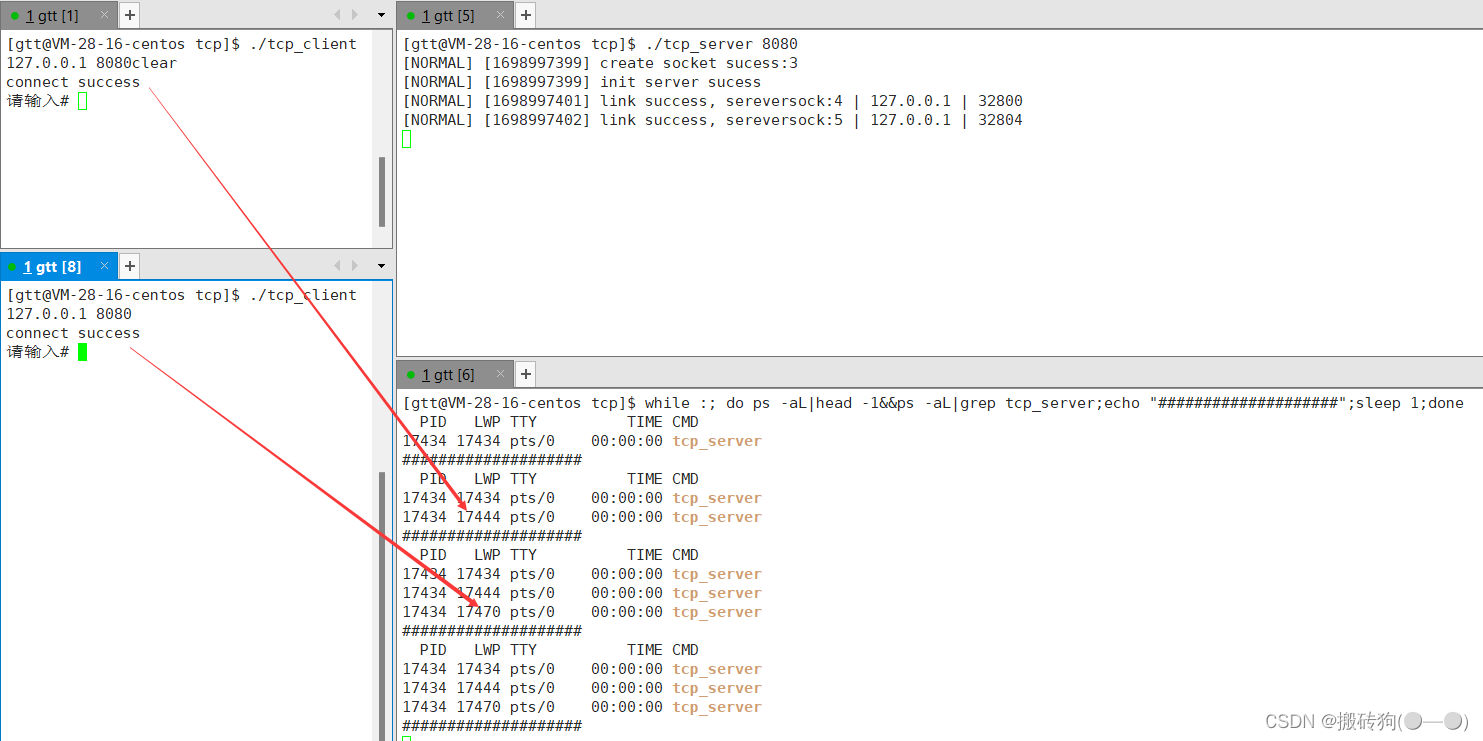
Task: Click the "127.0.0.1 8080" line in the gtt [8] terminal
Action: pyautogui.click(x=69, y=314)
